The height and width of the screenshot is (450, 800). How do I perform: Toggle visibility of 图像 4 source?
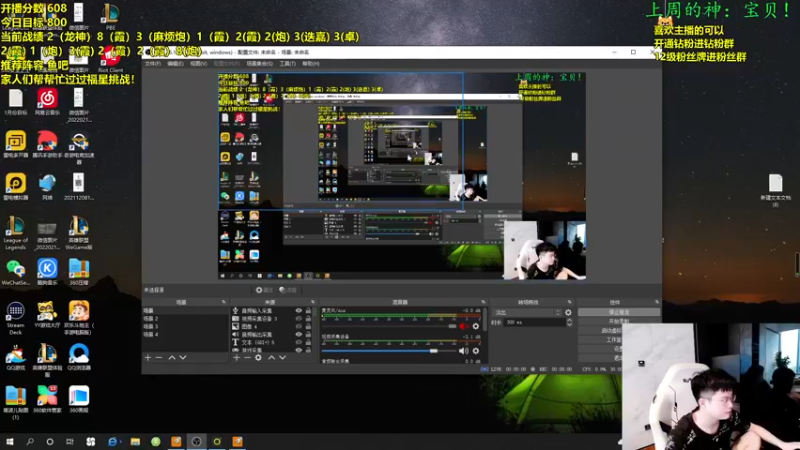pos(299,326)
